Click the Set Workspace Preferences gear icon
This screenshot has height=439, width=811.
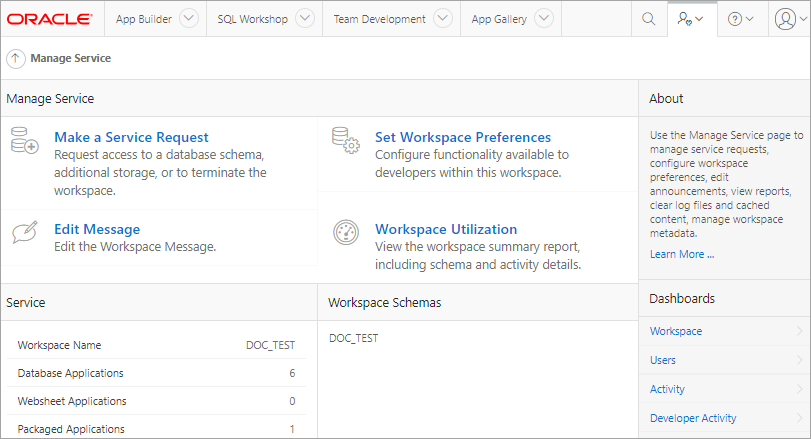[x=345, y=142]
